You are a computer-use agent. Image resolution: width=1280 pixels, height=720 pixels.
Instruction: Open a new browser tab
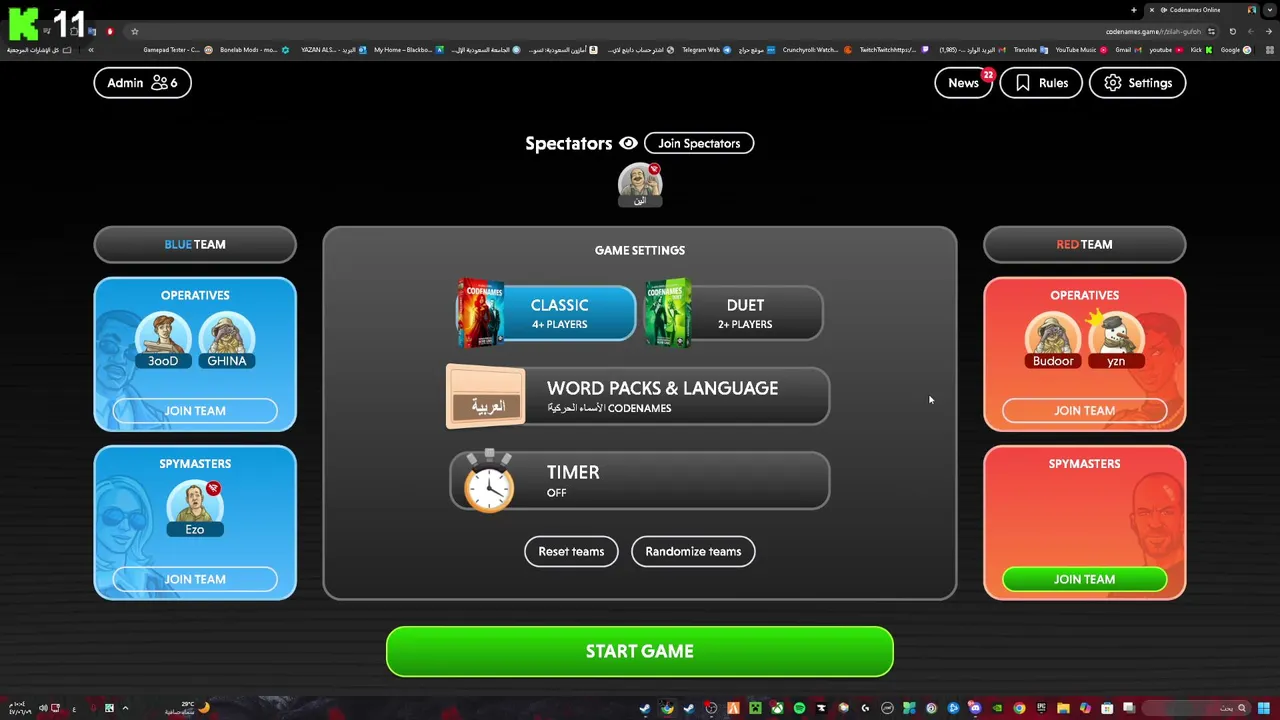(1134, 10)
